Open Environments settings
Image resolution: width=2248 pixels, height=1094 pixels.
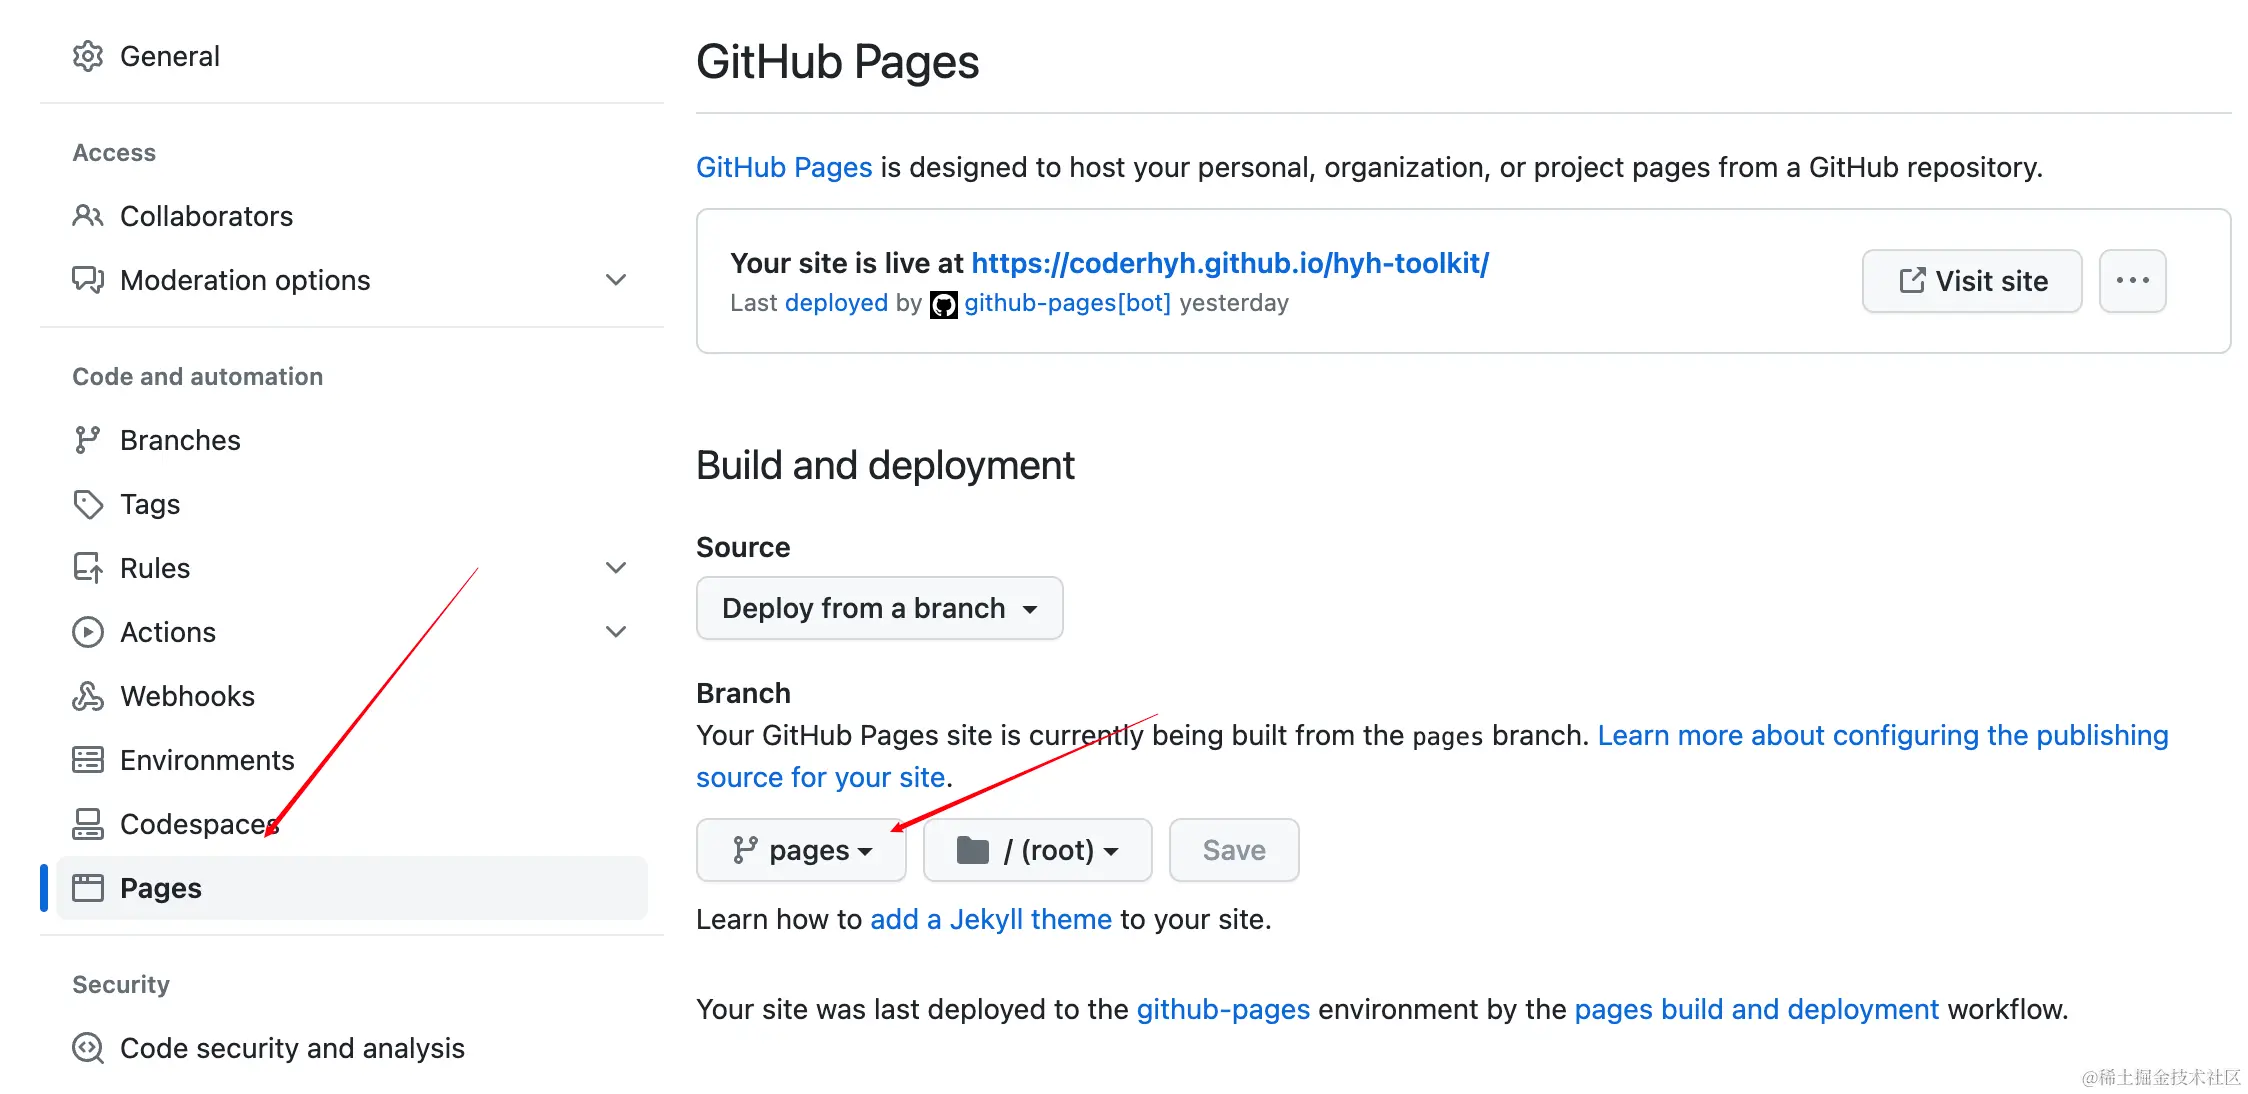[x=352, y=760]
